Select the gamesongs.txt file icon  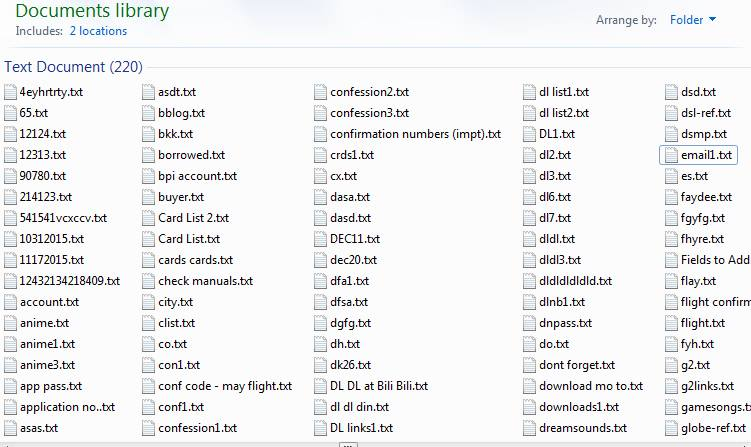pyautogui.click(x=672, y=407)
